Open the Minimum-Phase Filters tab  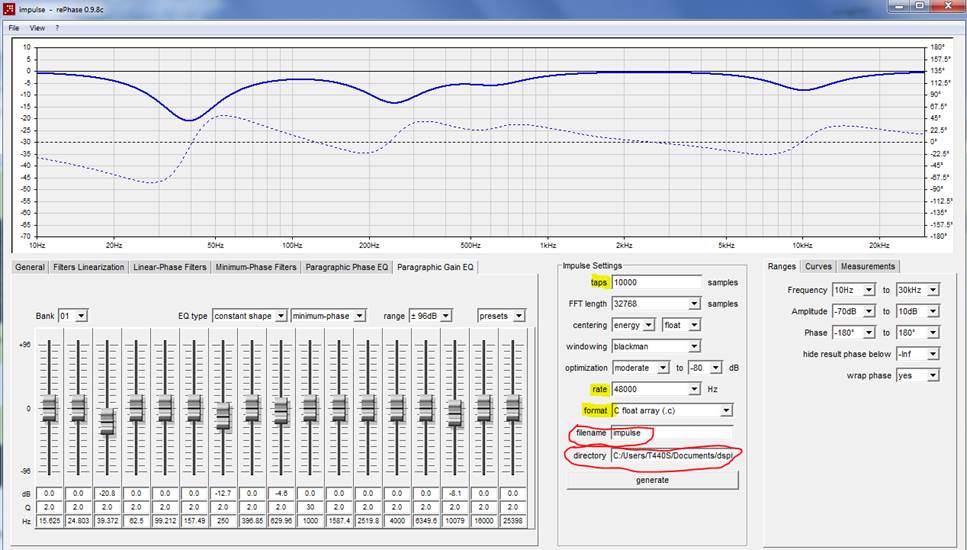pos(256,267)
